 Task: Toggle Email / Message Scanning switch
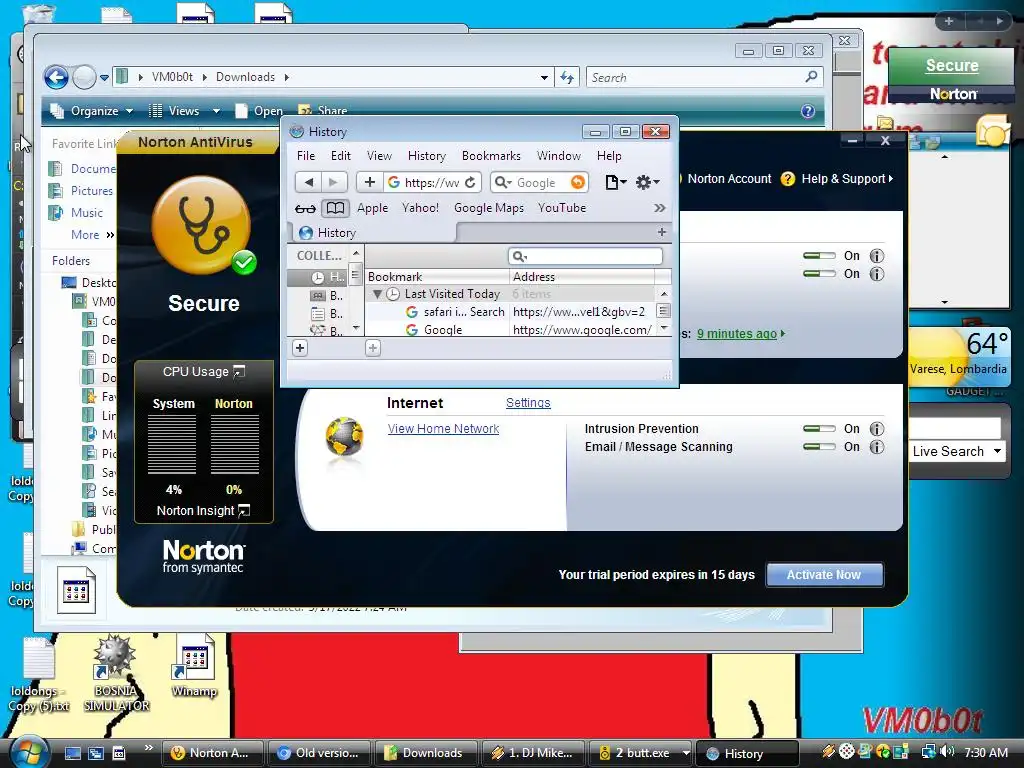click(819, 447)
